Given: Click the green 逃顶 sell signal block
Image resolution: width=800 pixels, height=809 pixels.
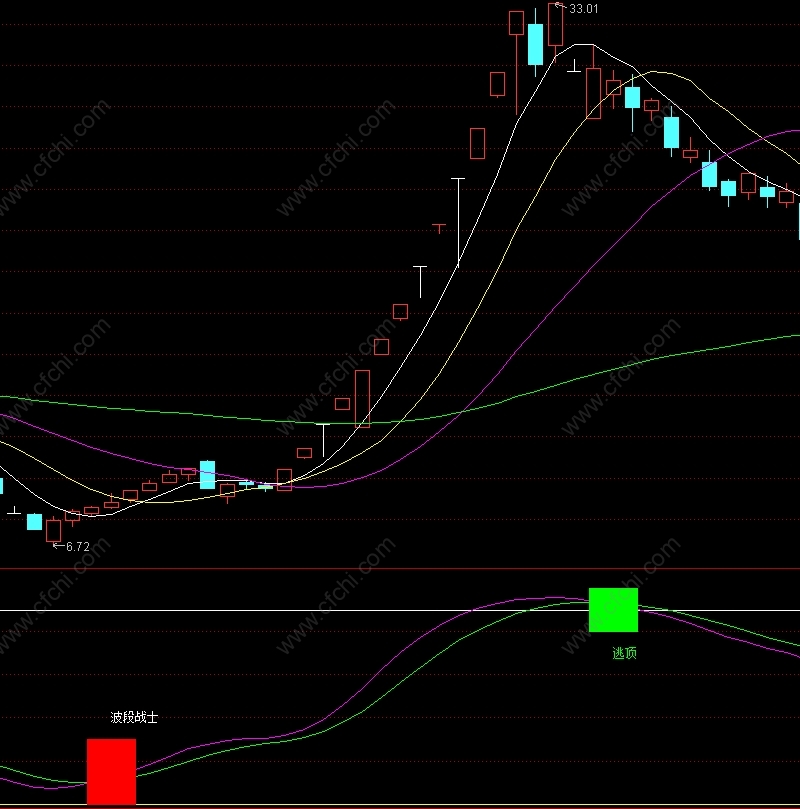Looking at the screenshot, I should pos(613,610).
